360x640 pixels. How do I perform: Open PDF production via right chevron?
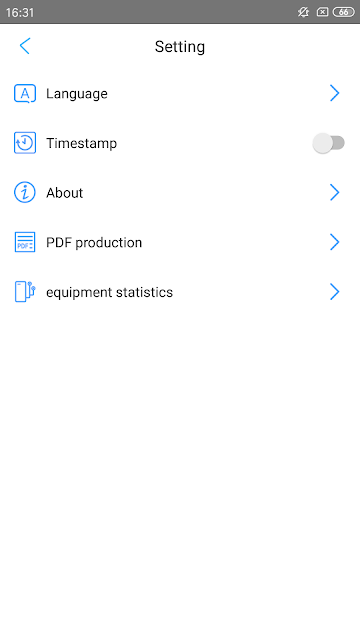pos(335,242)
